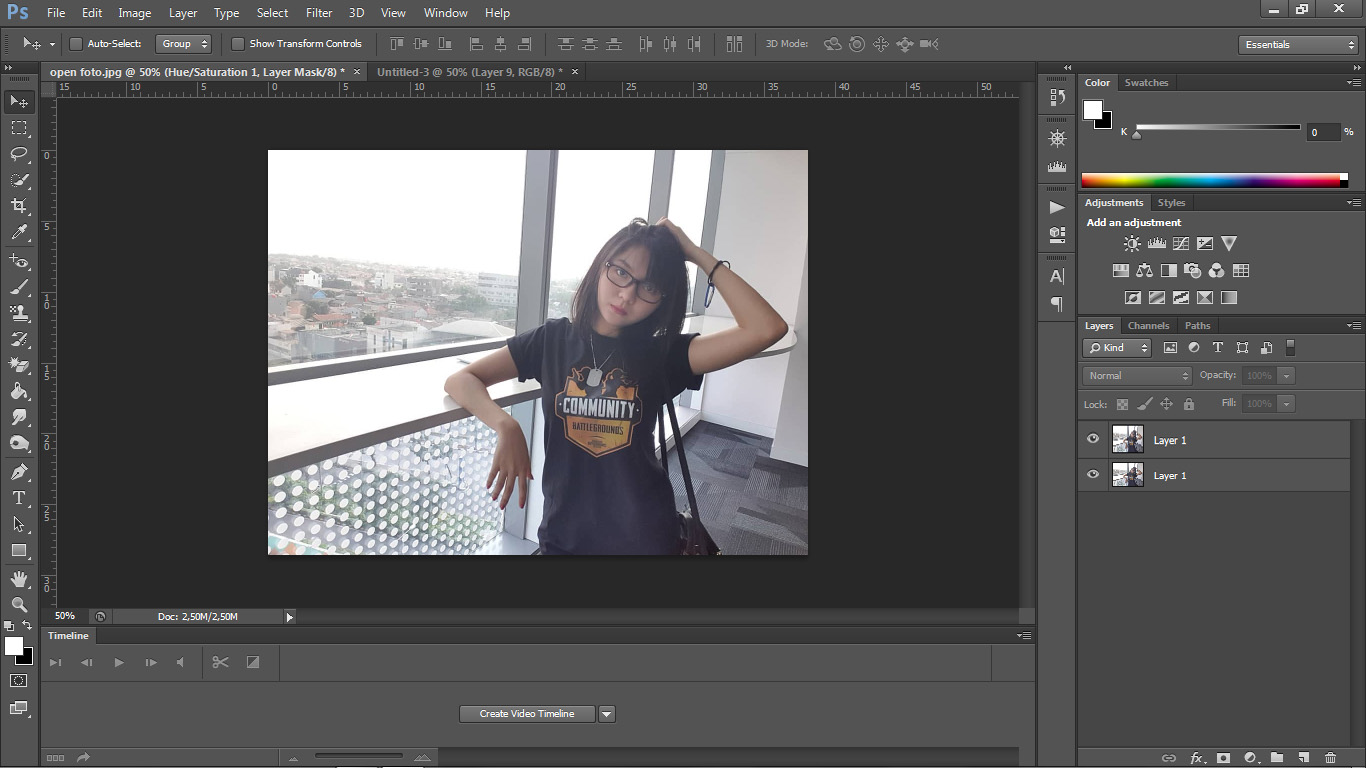
Task: Pick the Eyedropper tool
Action: point(19,232)
